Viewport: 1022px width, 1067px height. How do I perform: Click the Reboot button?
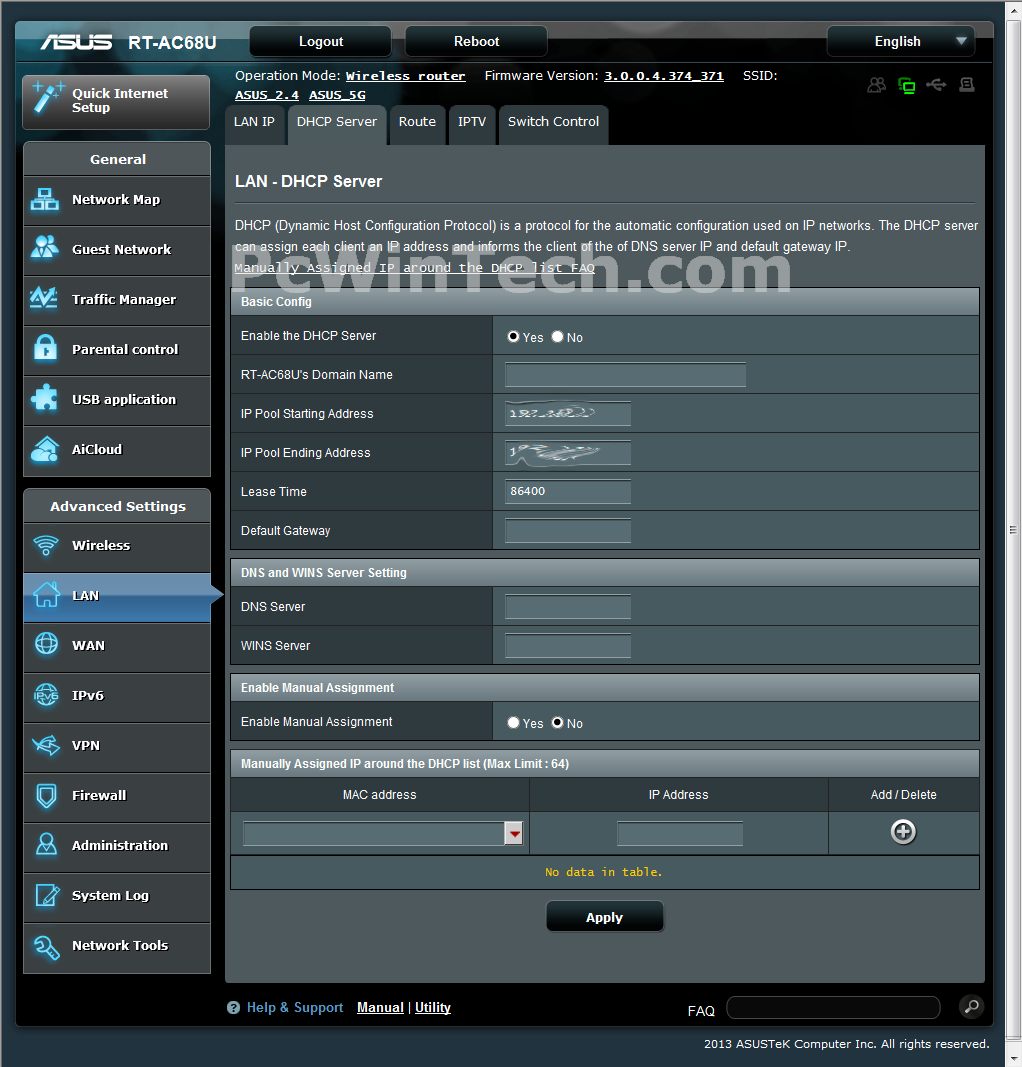[x=476, y=42]
